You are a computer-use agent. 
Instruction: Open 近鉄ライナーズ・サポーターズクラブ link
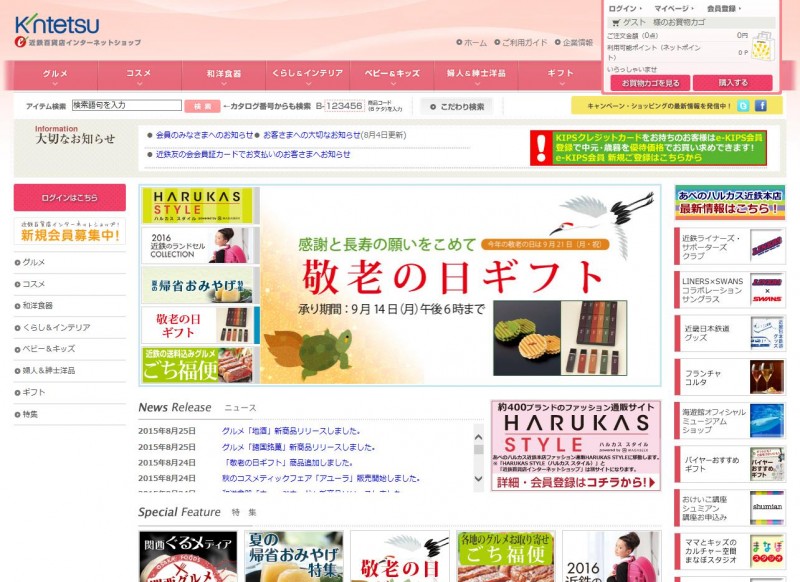[730, 246]
